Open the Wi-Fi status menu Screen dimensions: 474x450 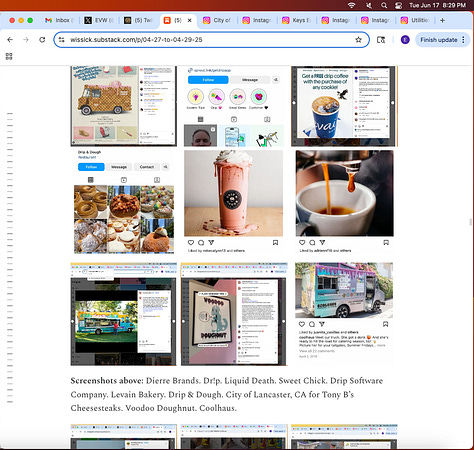click(x=351, y=5)
